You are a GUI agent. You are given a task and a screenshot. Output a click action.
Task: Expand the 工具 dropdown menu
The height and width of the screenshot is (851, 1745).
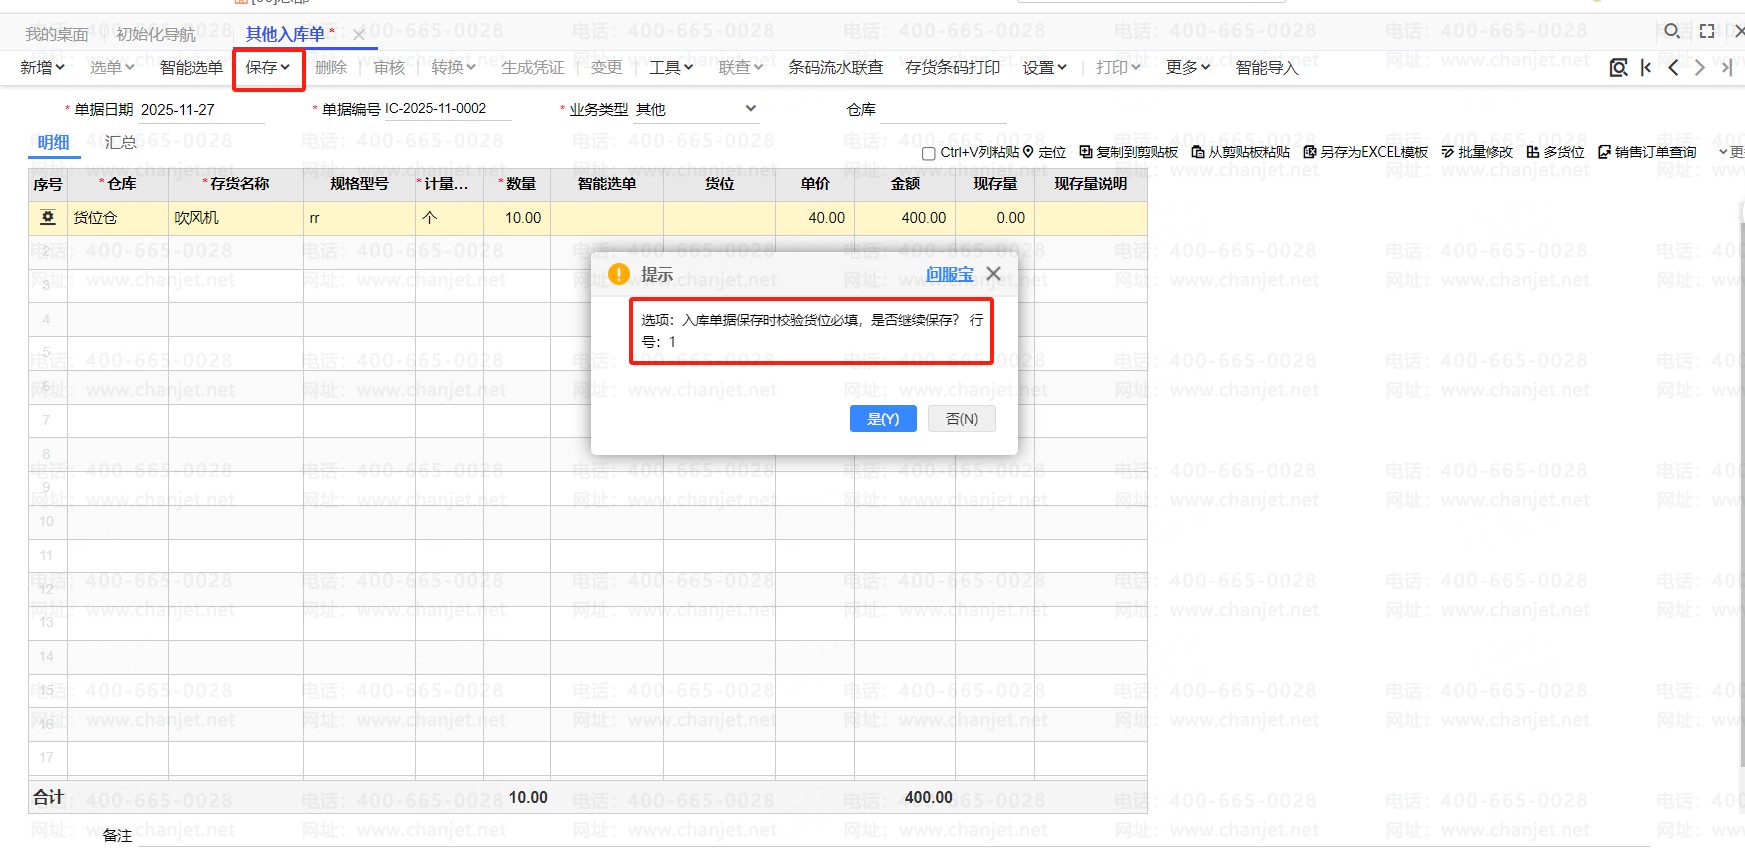click(x=671, y=67)
